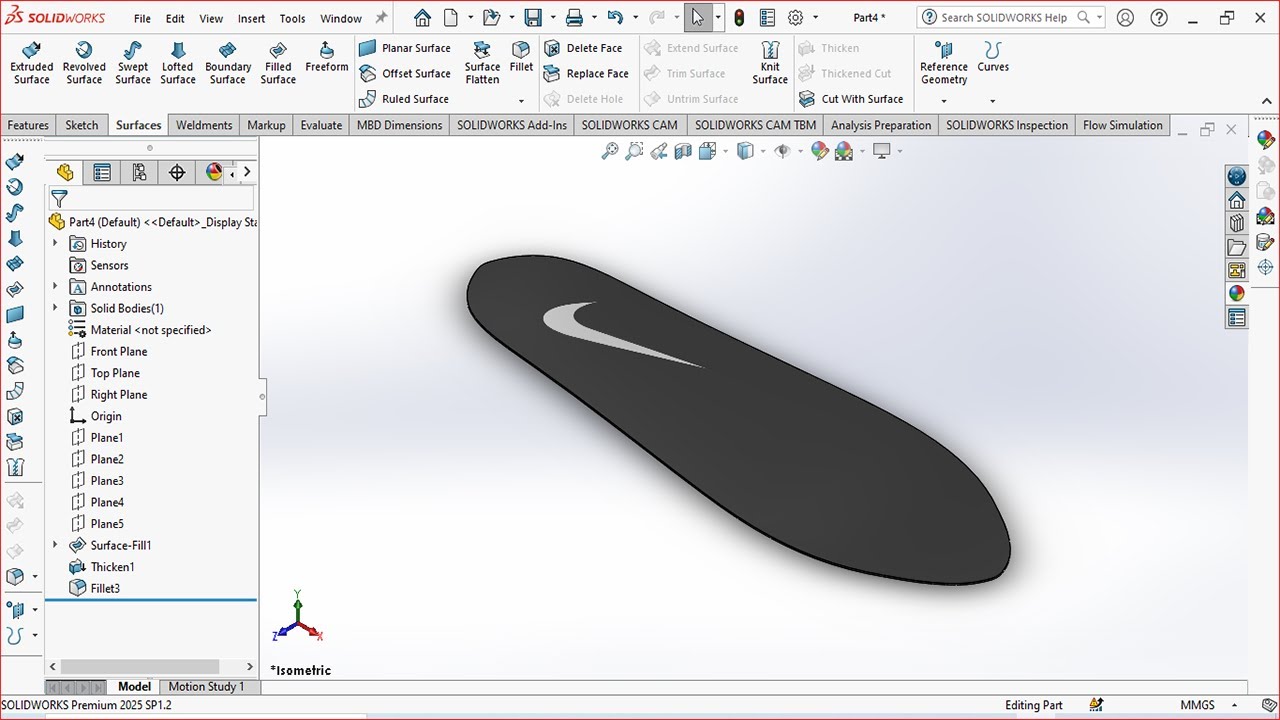Screen dimensions: 1280x720
Task: Select the Knit Surface tool
Action: (770, 63)
